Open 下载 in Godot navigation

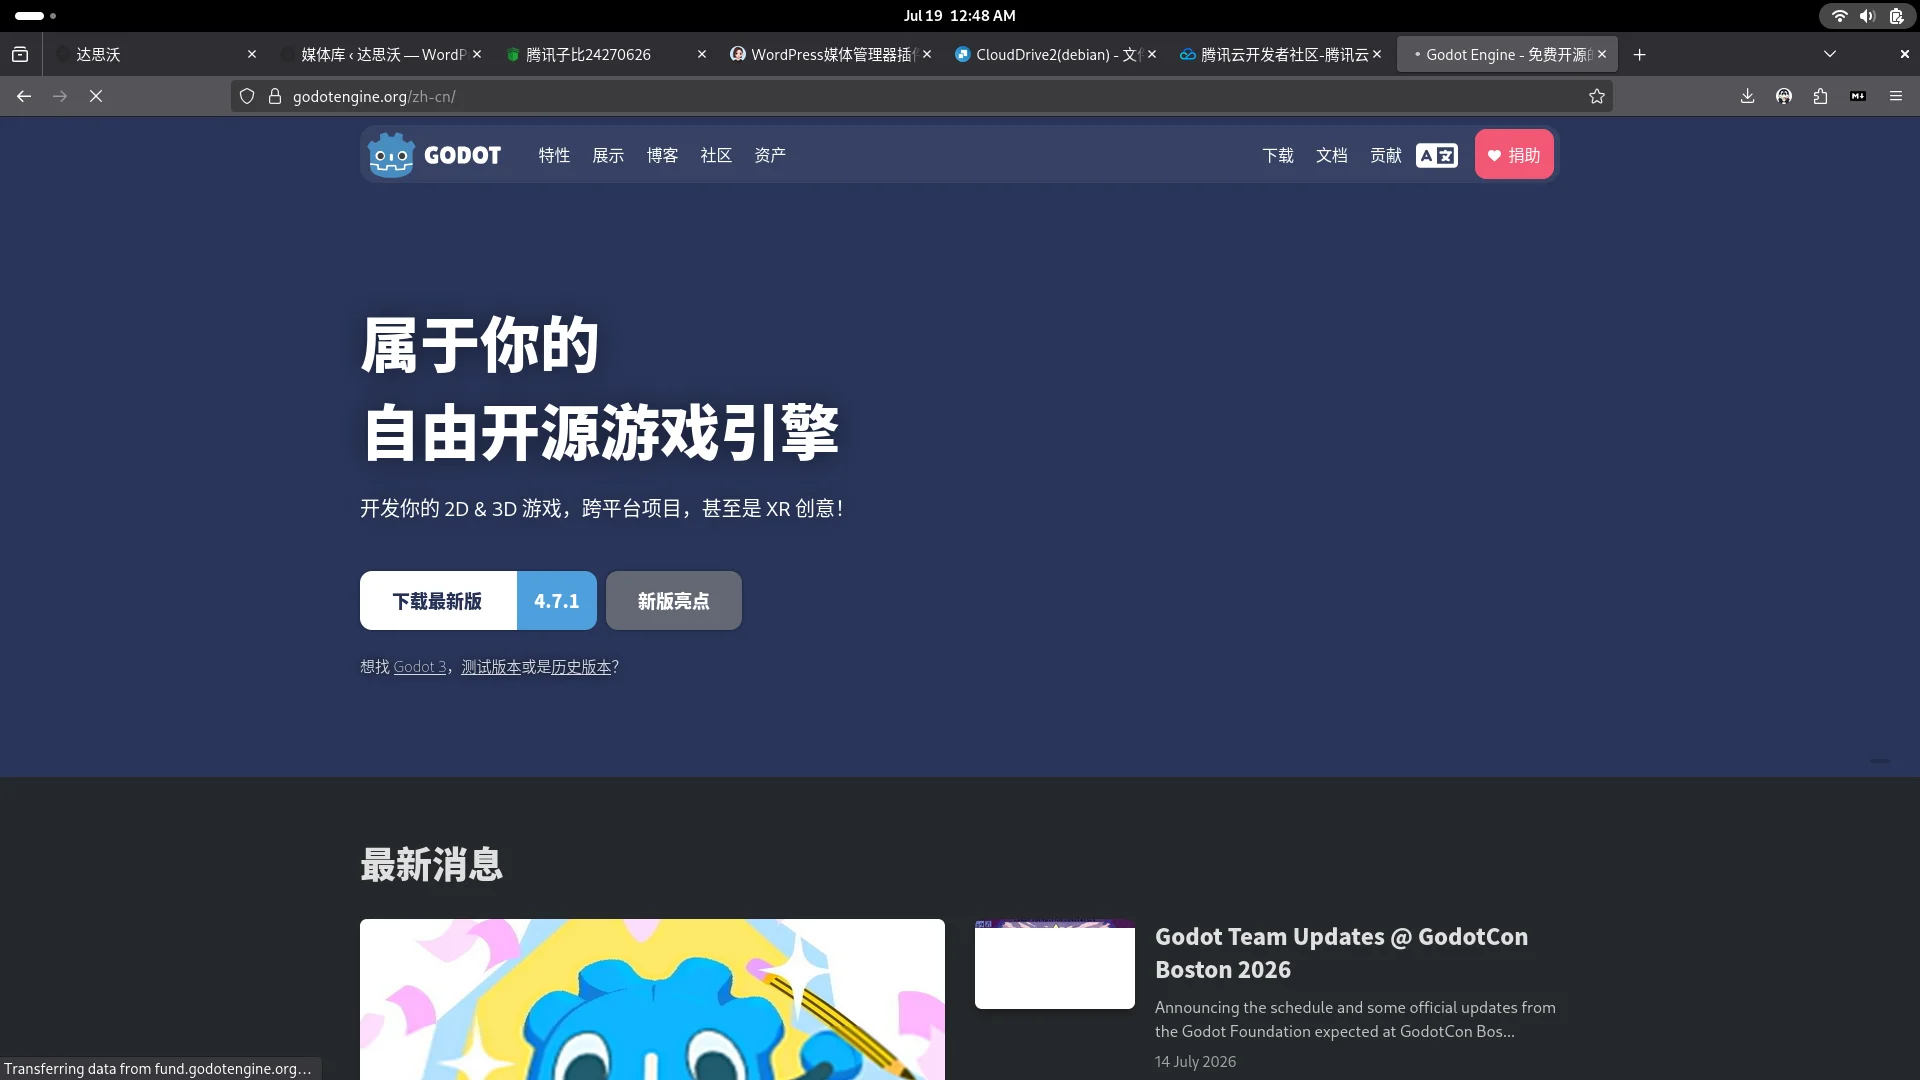tap(1278, 155)
